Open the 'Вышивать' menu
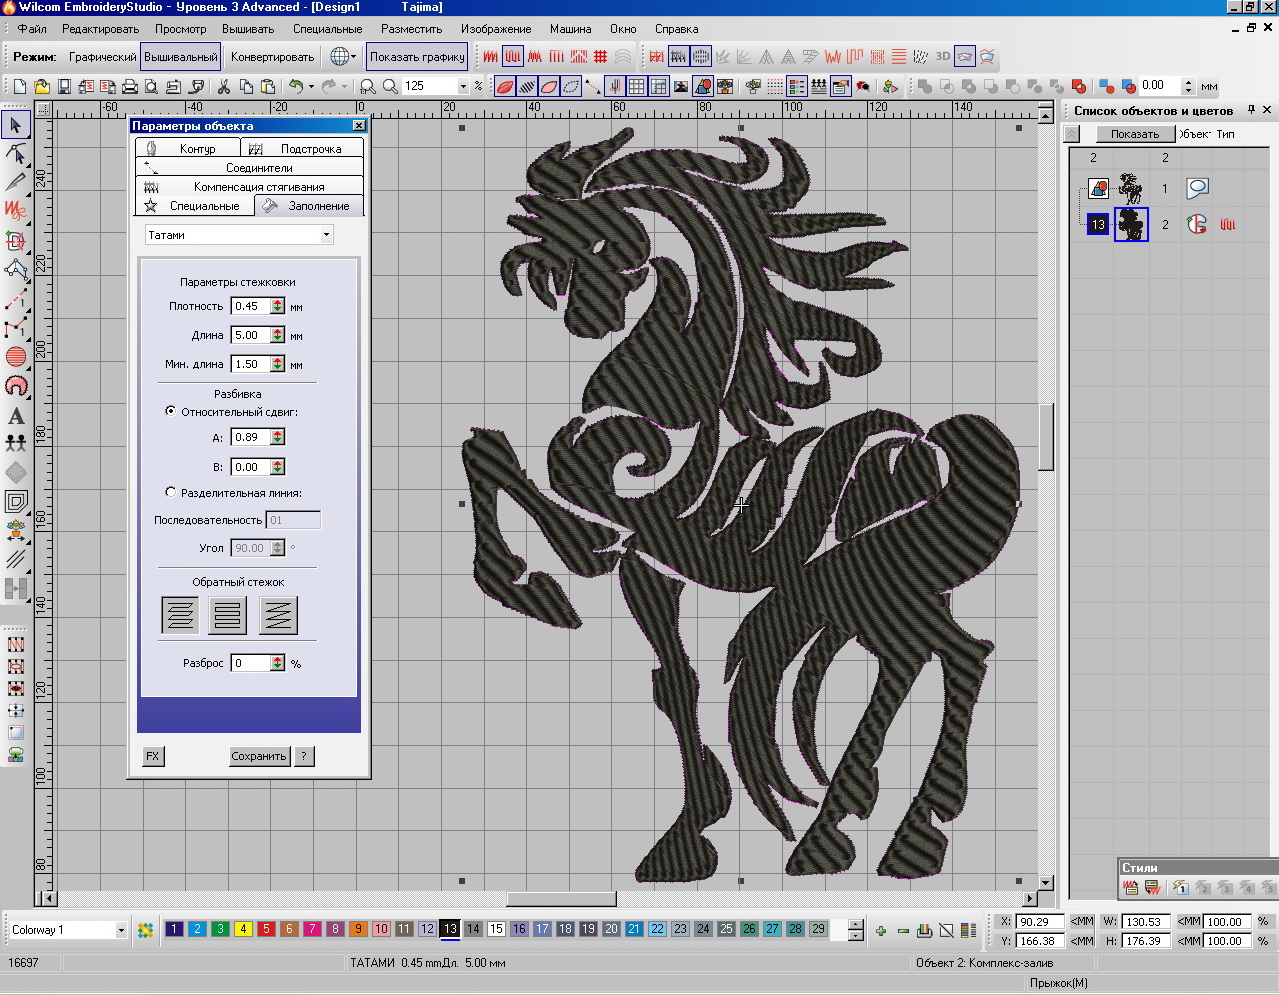The image size is (1279, 995). [x=248, y=29]
